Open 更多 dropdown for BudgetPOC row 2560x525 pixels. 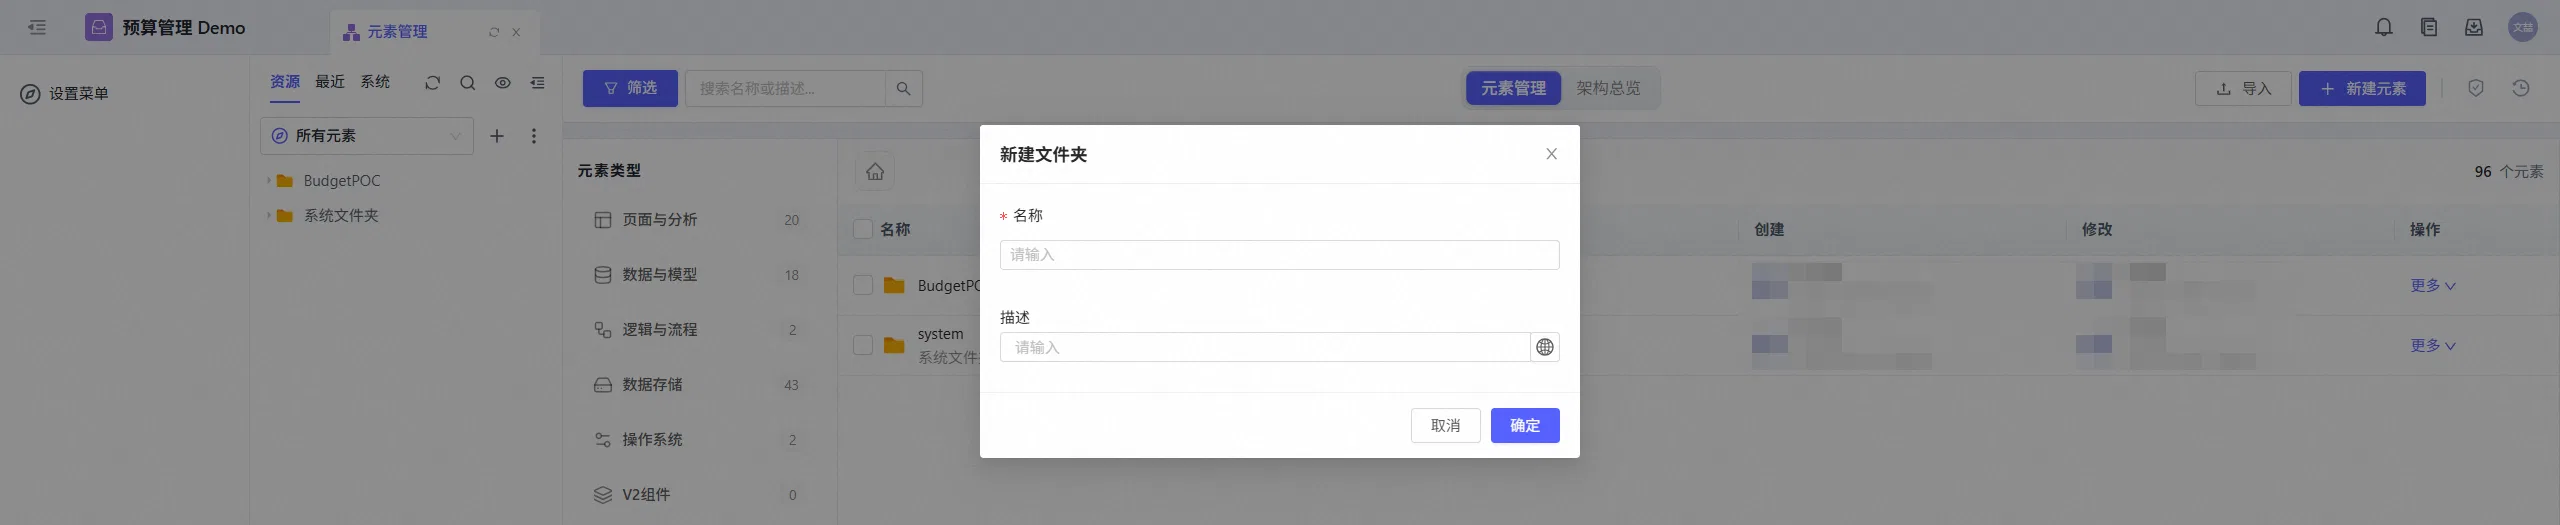point(2433,286)
